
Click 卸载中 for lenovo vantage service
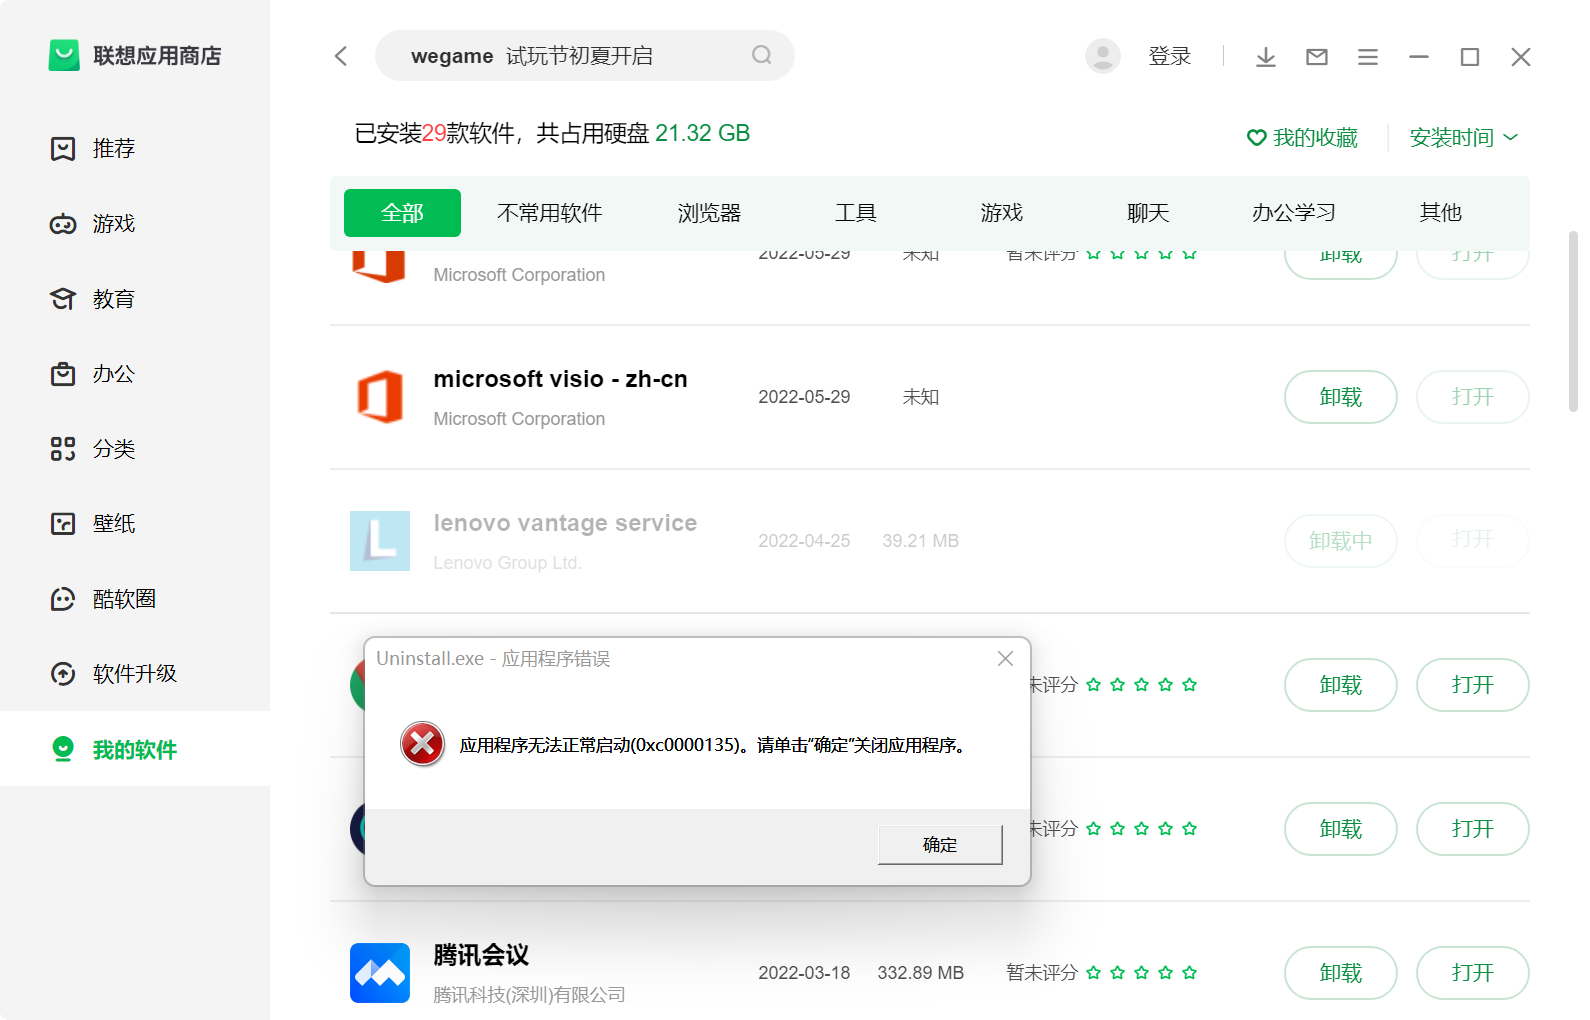[x=1341, y=541]
